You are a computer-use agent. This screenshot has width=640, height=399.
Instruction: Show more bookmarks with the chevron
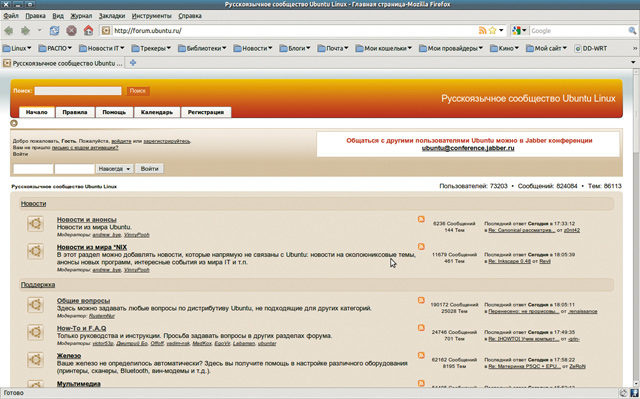635,49
